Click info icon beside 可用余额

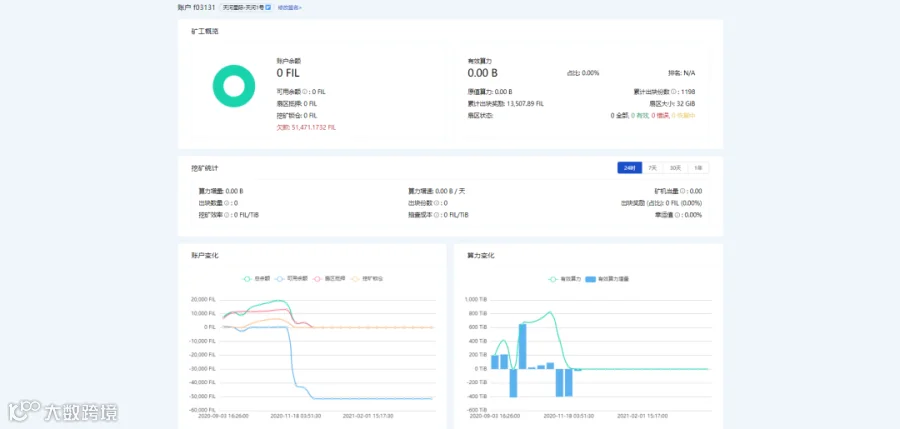[x=305, y=92]
